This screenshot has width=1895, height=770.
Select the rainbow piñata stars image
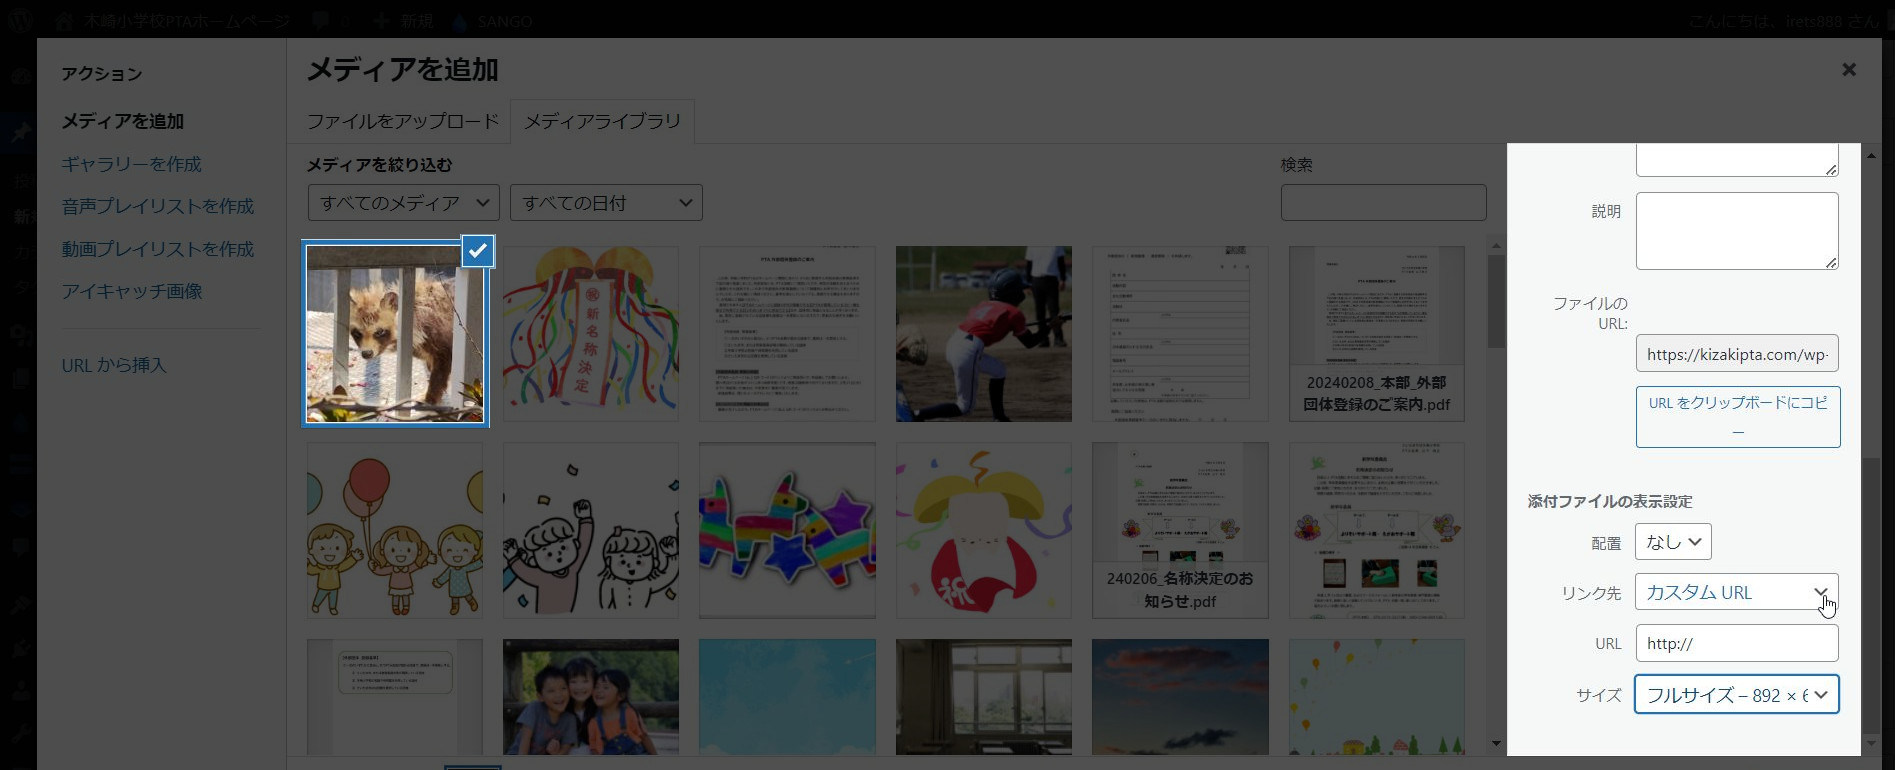click(x=787, y=530)
